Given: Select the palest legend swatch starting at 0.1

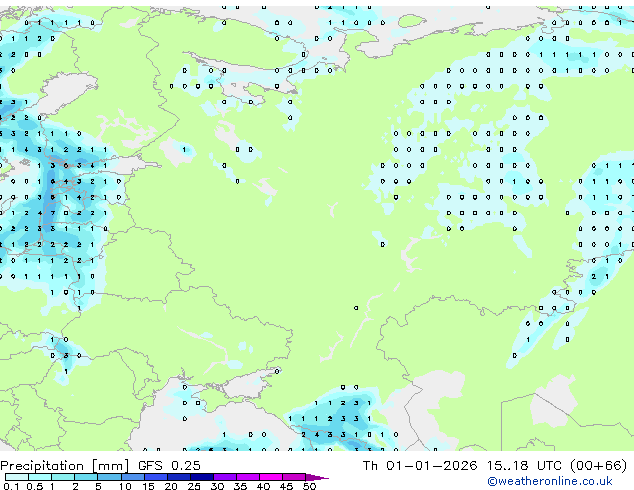Looking at the screenshot, I should [17, 477].
